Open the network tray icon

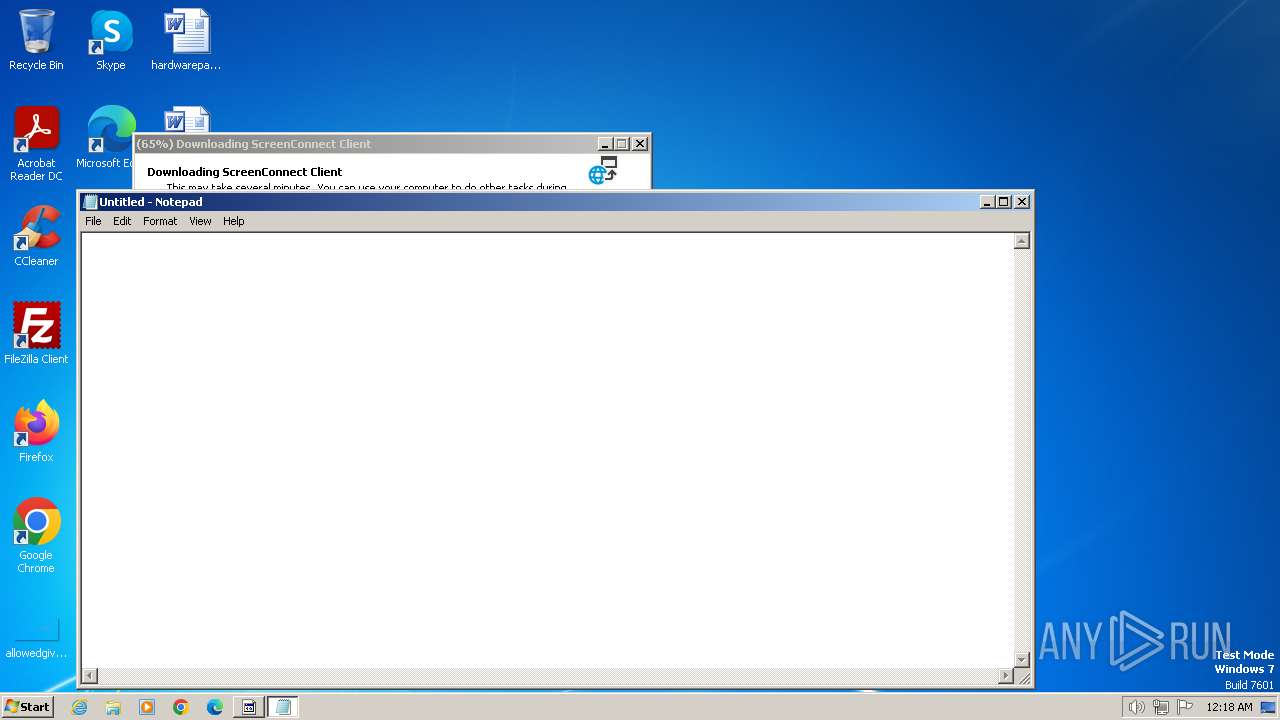tap(1161, 707)
